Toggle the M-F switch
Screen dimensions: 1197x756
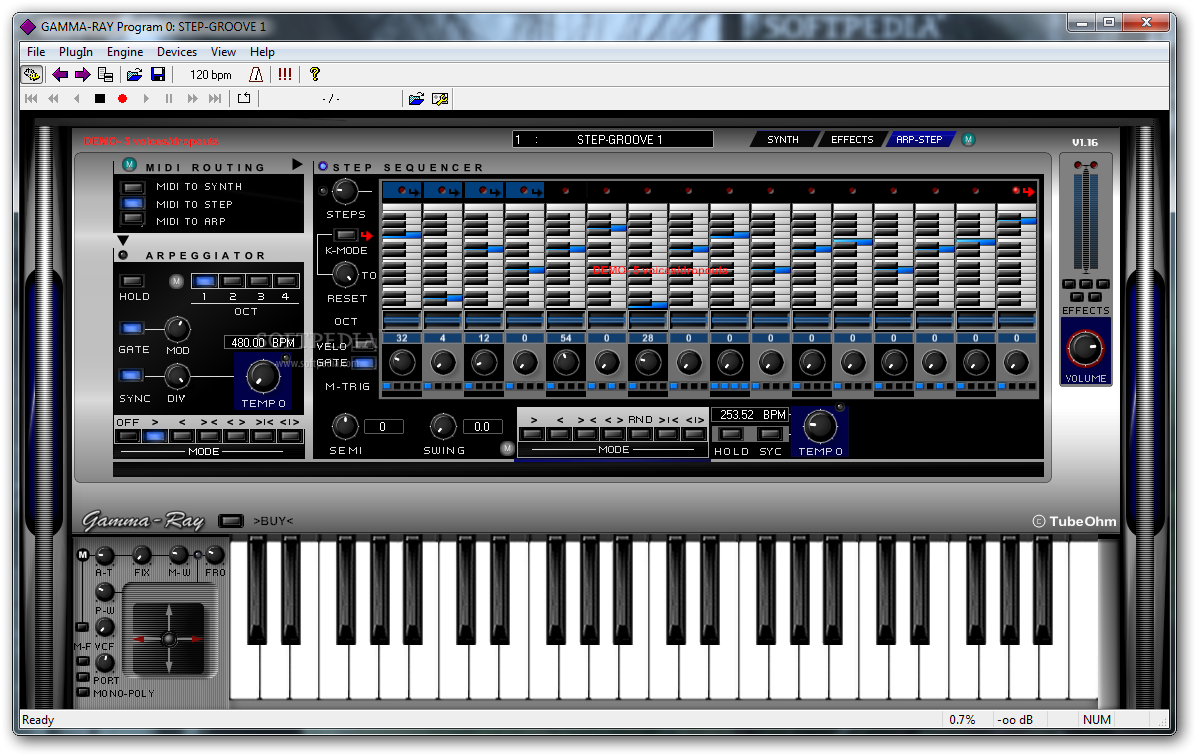click(82, 628)
